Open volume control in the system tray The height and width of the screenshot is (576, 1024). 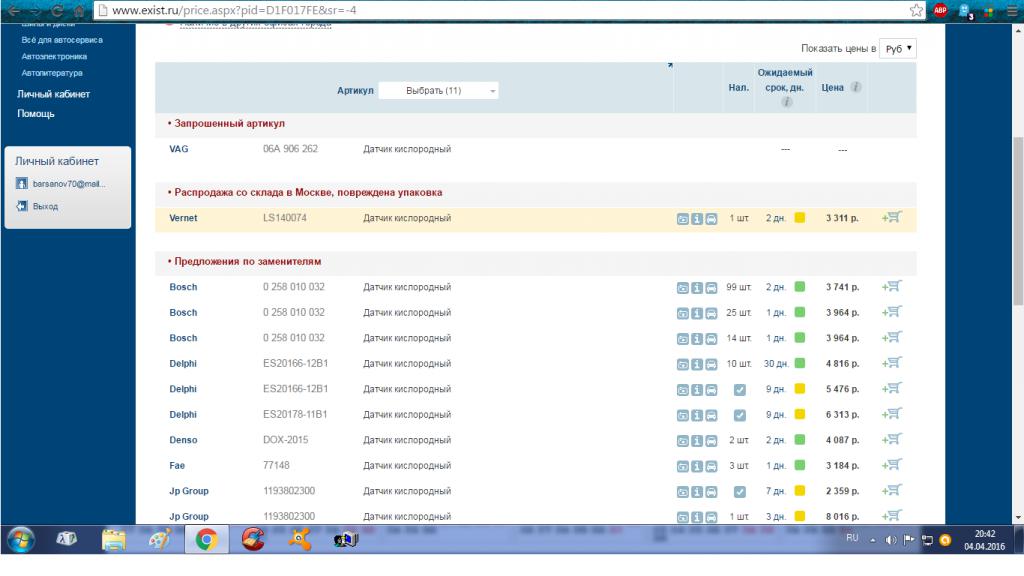click(x=890, y=540)
